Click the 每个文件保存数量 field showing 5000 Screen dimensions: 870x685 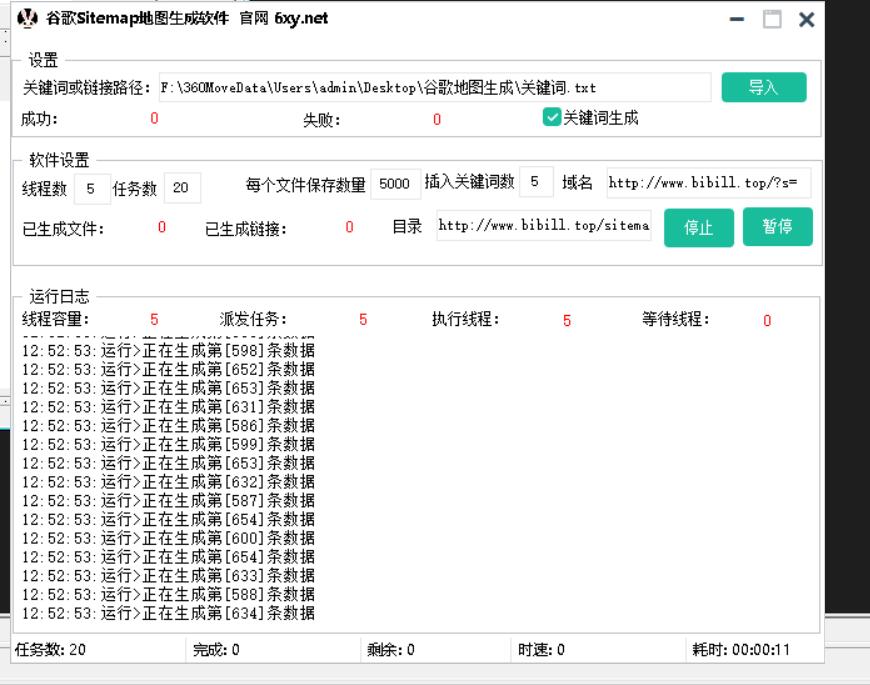(395, 184)
